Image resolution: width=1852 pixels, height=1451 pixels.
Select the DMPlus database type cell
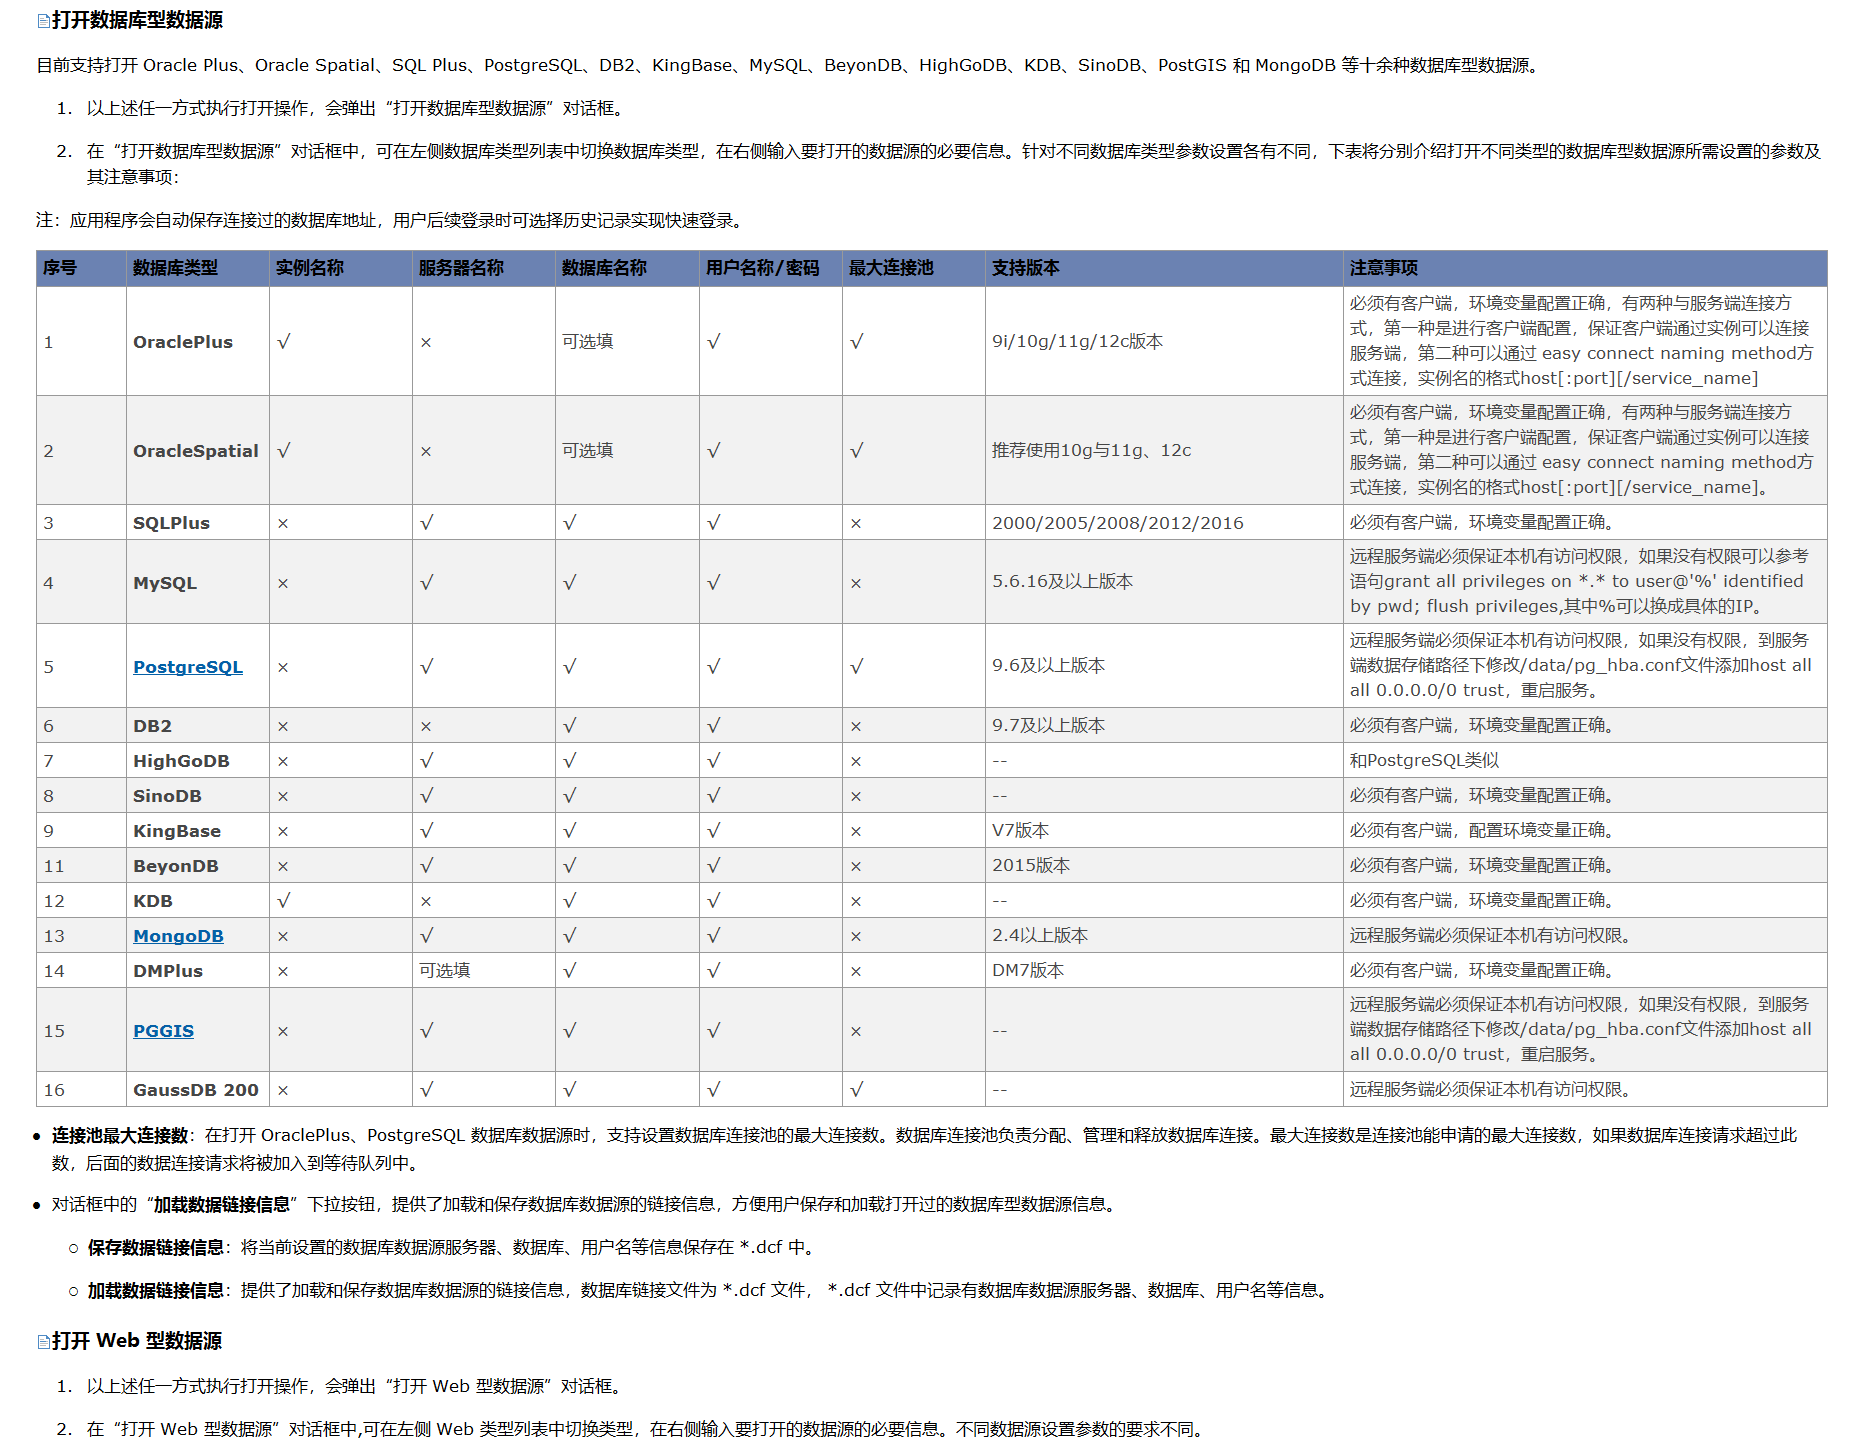pos(198,971)
